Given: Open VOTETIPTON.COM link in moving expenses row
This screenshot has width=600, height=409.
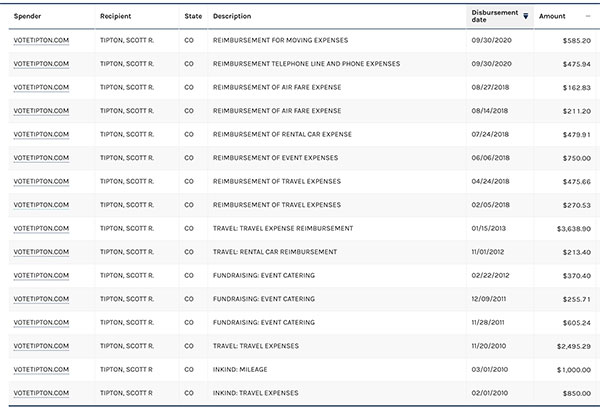Looking at the screenshot, I should pos(41,40).
